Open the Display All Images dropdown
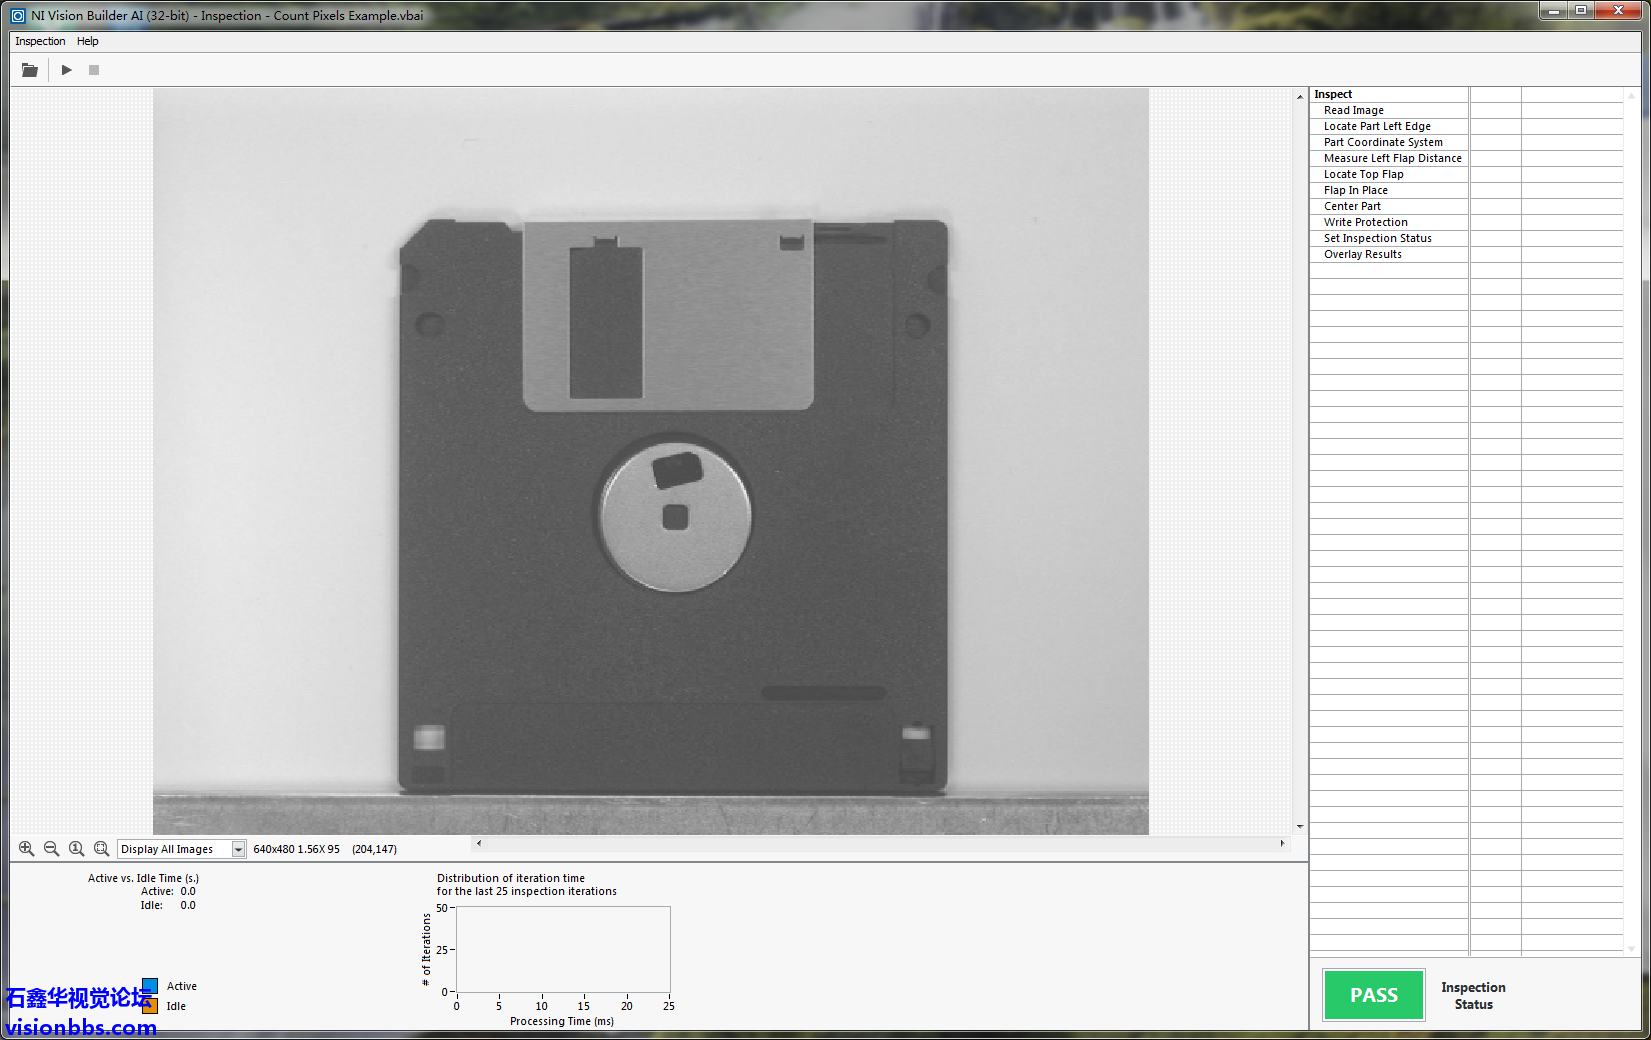Image resolution: width=1651 pixels, height=1040 pixels. click(x=238, y=849)
